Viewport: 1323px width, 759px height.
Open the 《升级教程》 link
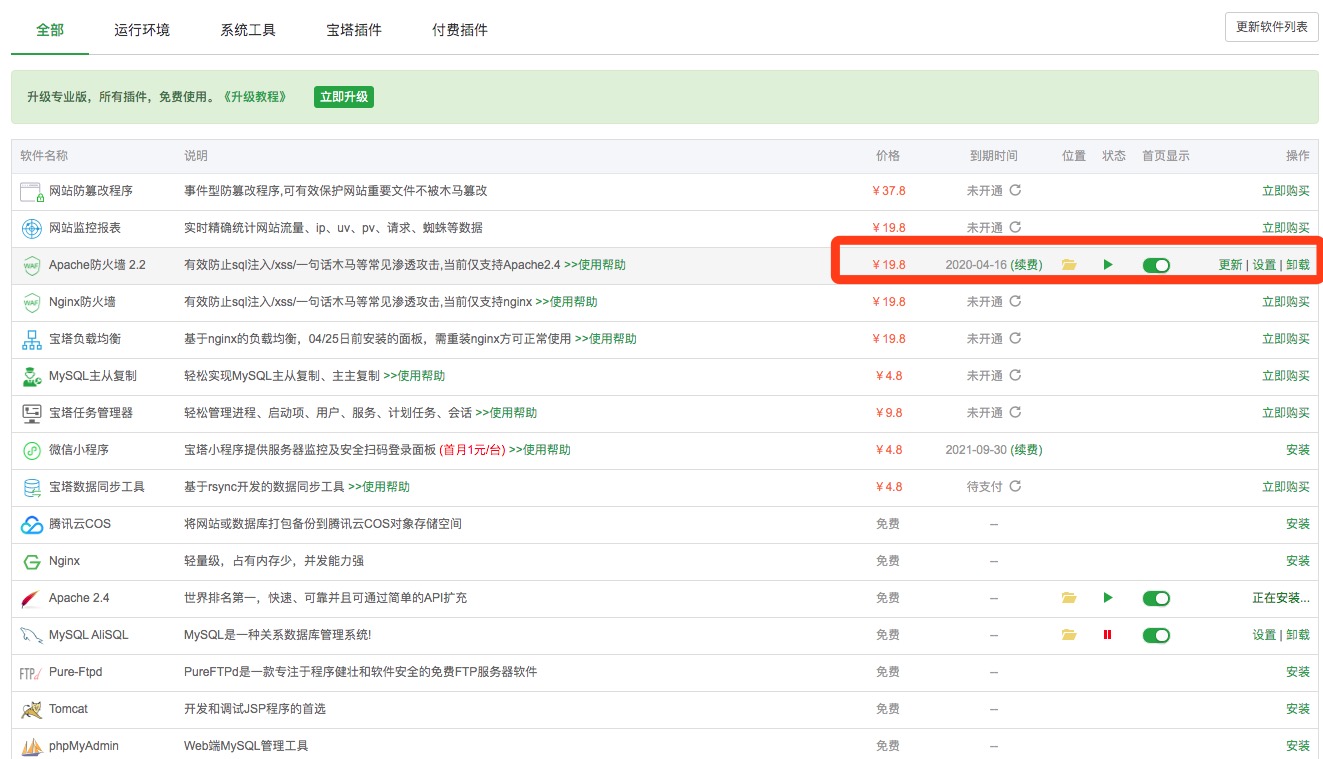(255, 97)
